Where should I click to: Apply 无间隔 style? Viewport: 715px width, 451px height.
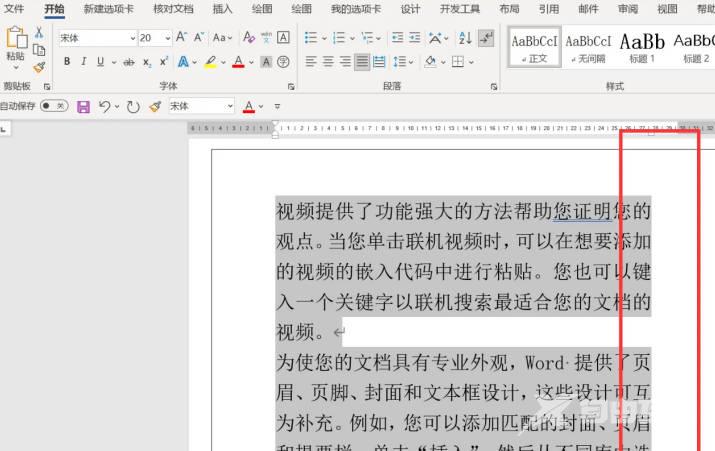588,47
